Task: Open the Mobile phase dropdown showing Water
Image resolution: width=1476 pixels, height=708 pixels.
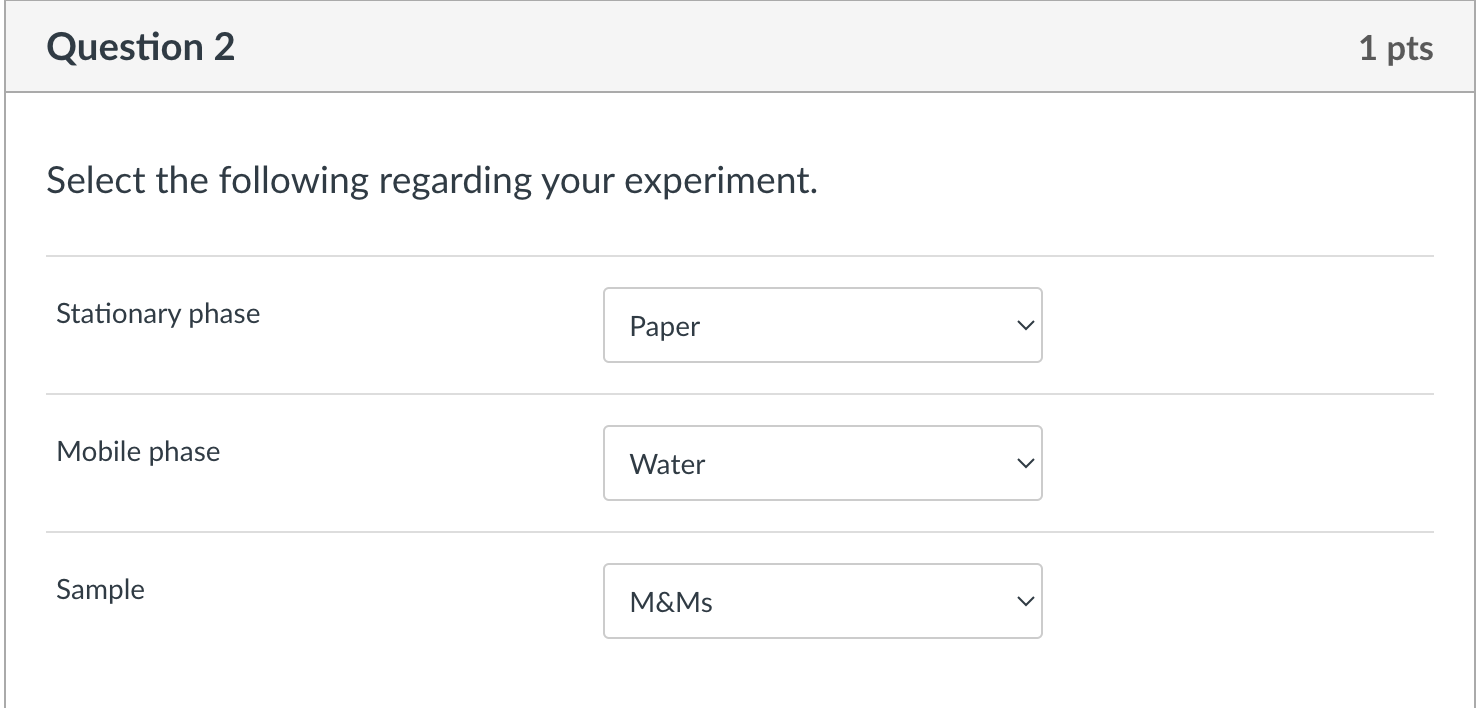Action: [822, 463]
